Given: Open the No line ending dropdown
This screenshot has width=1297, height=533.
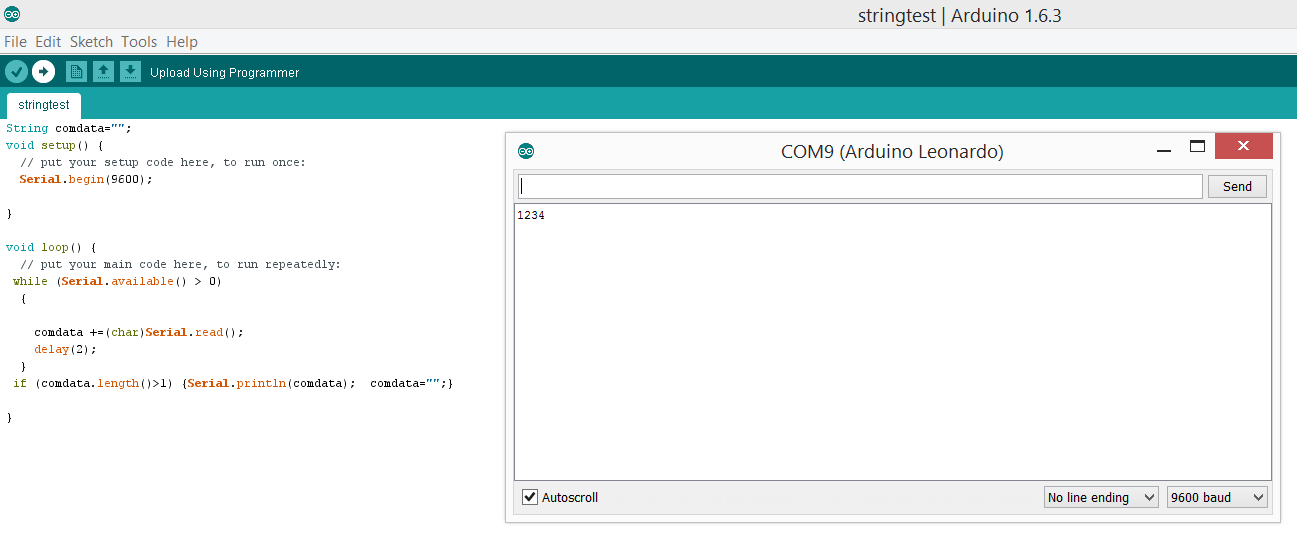Looking at the screenshot, I should pyautogui.click(x=1101, y=497).
